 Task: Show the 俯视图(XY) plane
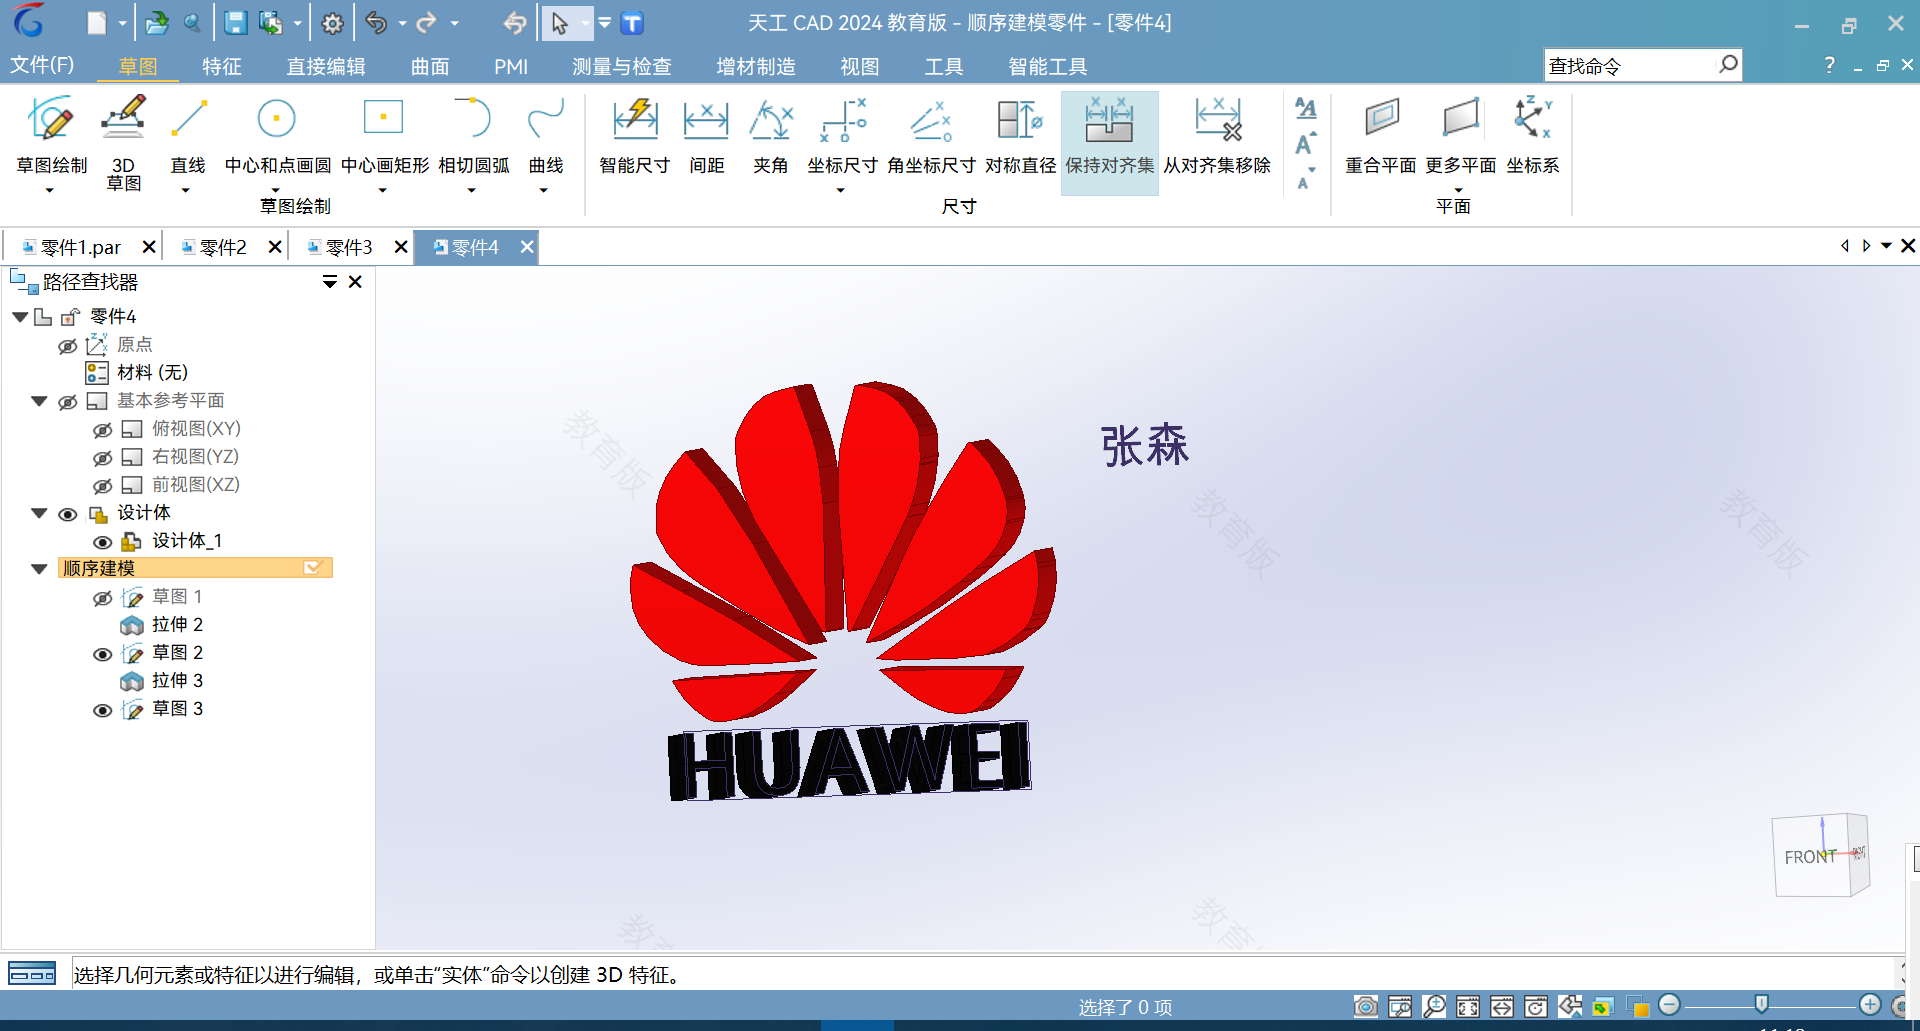(x=102, y=430)
